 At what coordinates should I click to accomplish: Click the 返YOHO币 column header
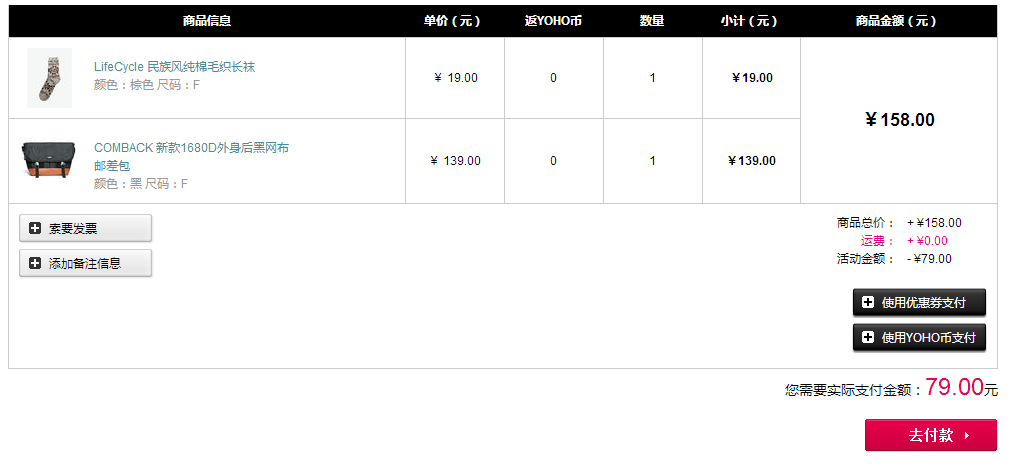[x=553, y=21]
